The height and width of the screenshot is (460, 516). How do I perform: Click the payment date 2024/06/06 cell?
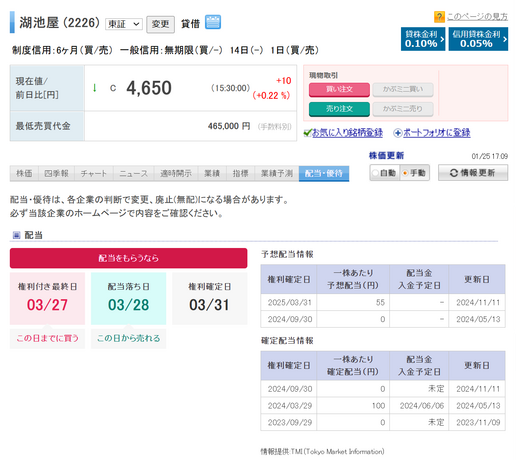[x=419, y=406]
